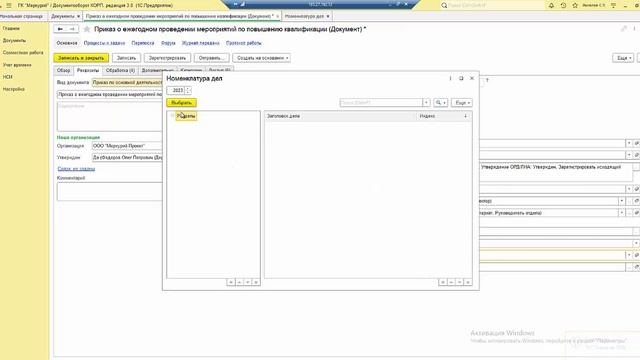This screenshot has width=640, height=360.
Task: Open the Форум link
Action: click(x=168, y=43)
